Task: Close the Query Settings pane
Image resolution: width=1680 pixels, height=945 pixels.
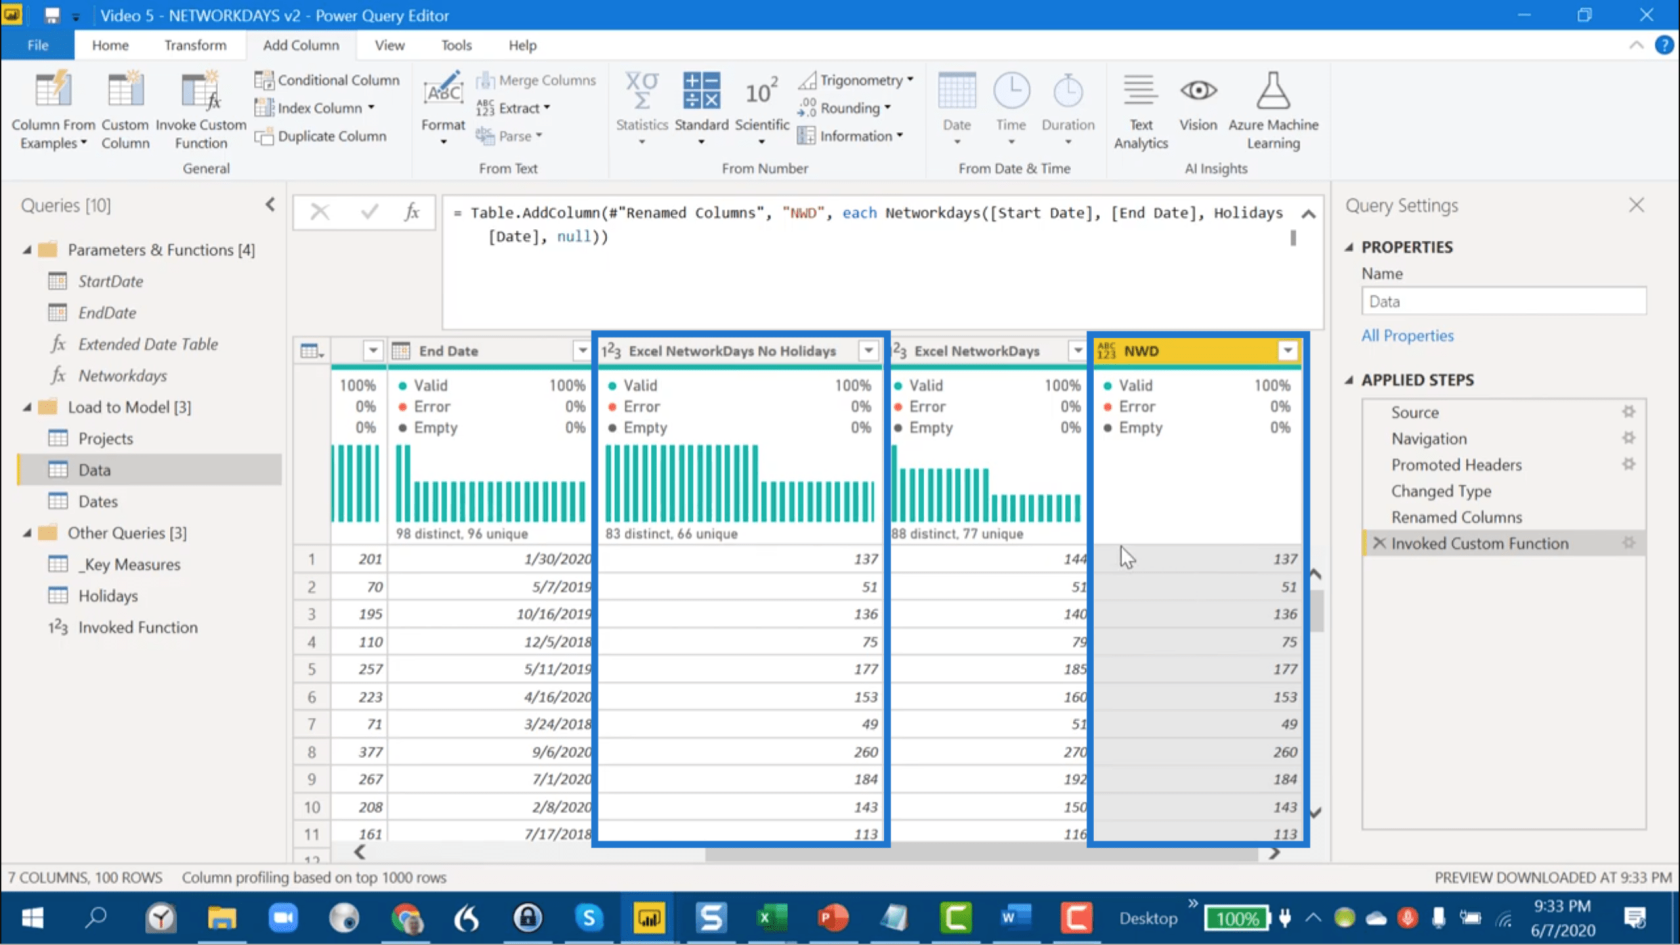Action: click(x=1636, y=205)
